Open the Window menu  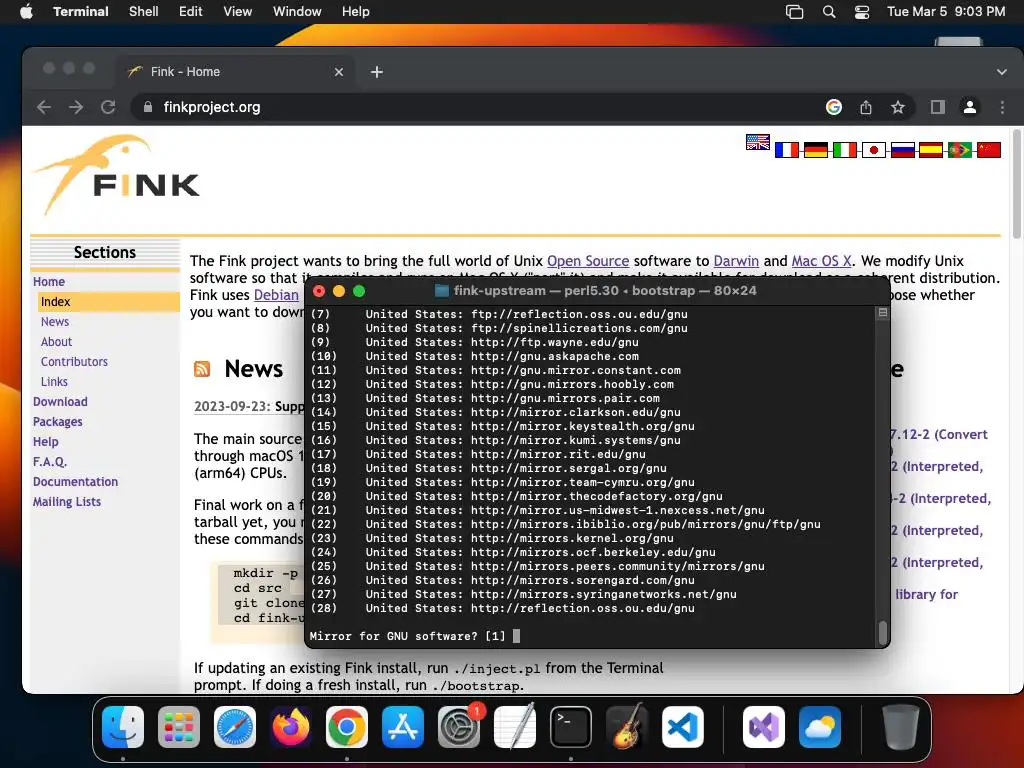click(x=297, y=12)
